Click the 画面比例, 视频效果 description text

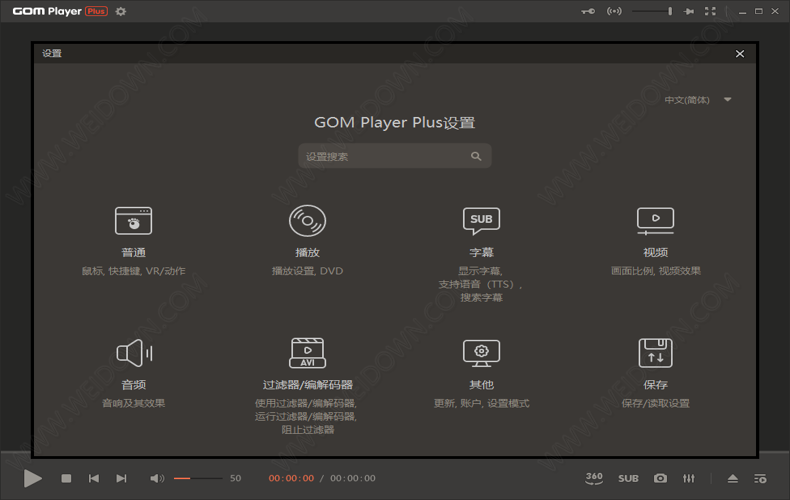click(x=655, y=271)
